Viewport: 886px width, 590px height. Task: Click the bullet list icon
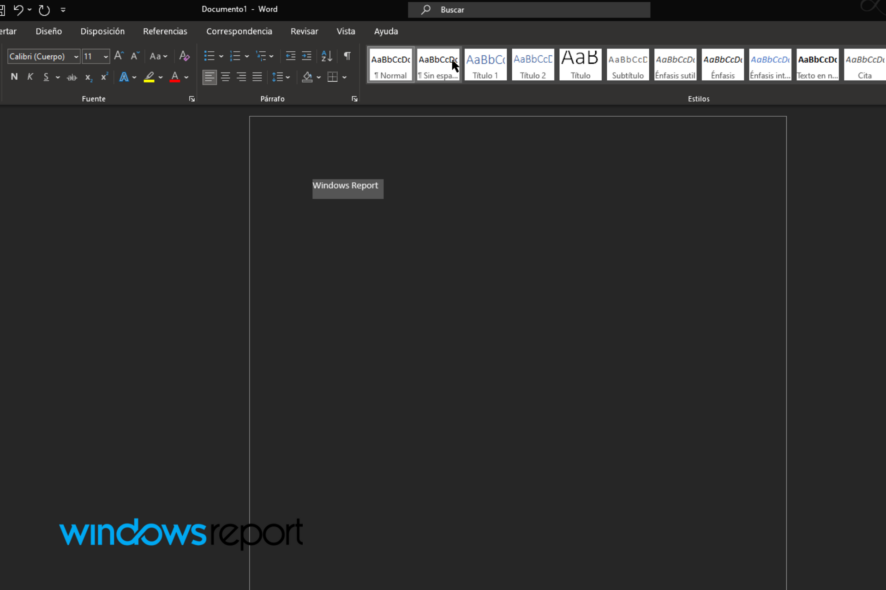[209, 56]
